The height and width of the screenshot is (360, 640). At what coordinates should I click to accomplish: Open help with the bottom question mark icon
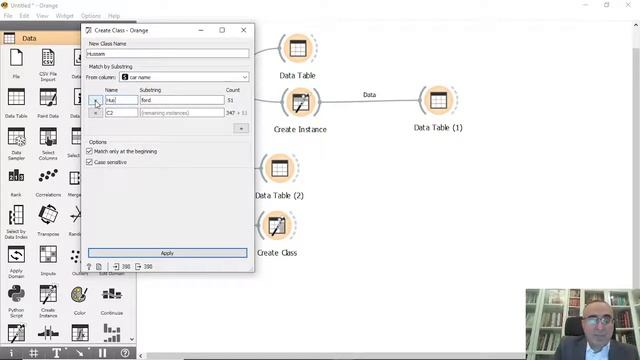(x=125, y=353)
